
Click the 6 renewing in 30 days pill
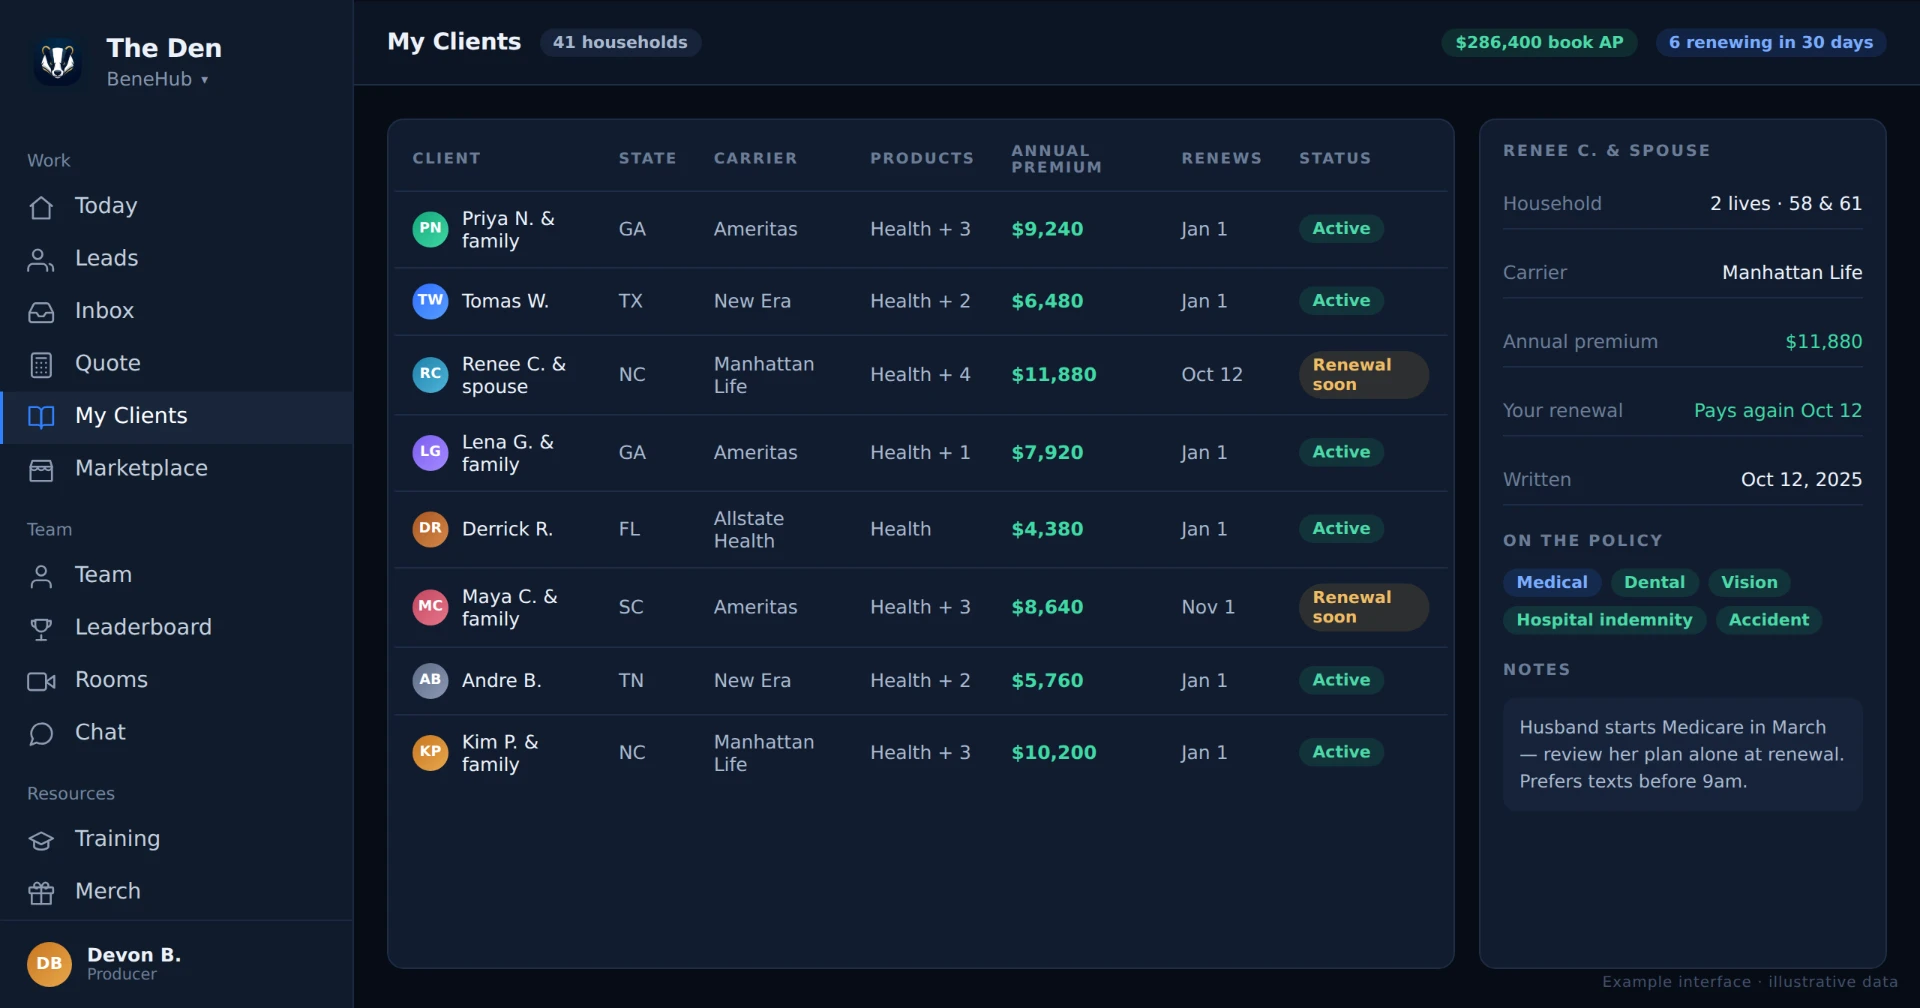tap(1770, 42)
